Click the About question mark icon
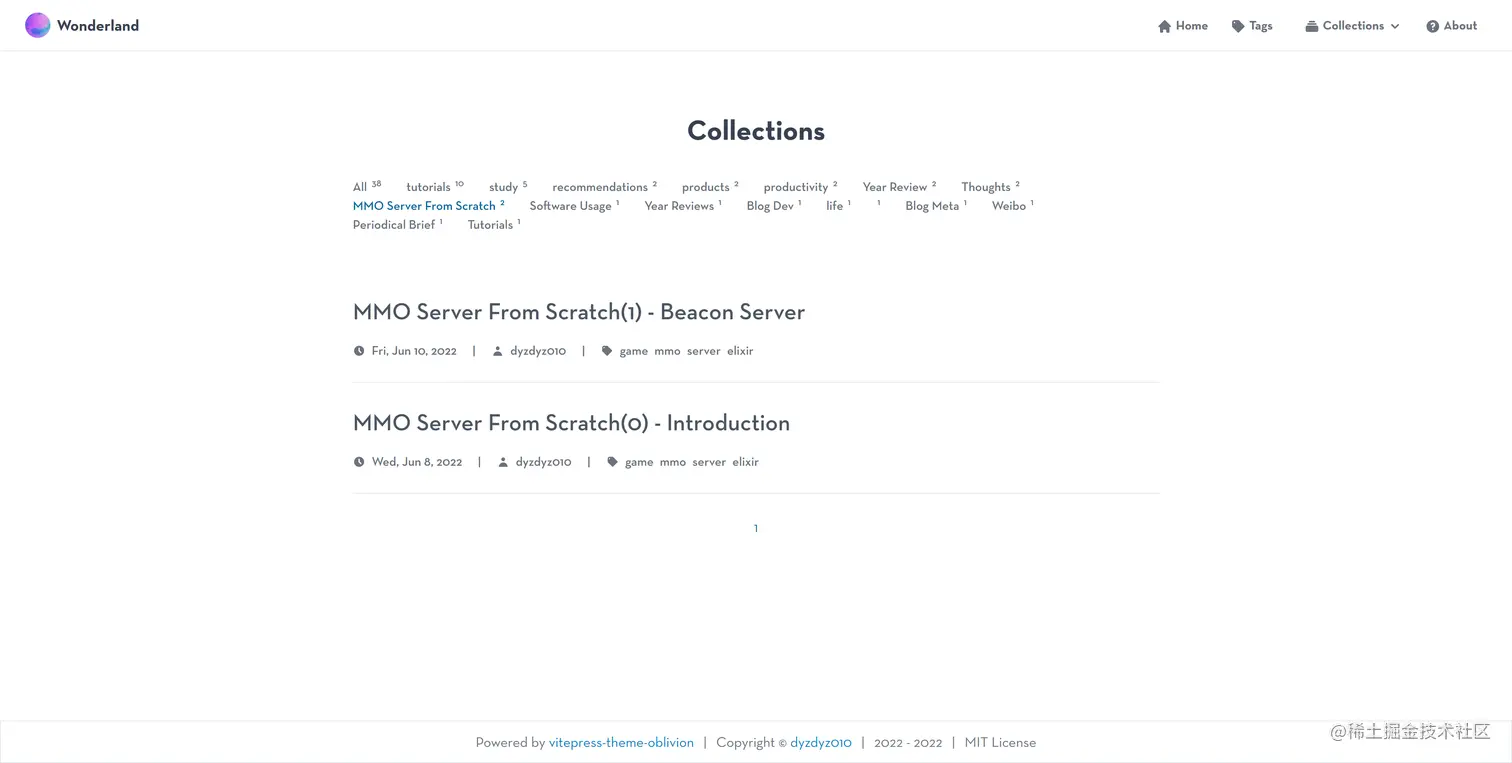The width and height of the screenshot is (1512, 763). tap(1432, 26)
